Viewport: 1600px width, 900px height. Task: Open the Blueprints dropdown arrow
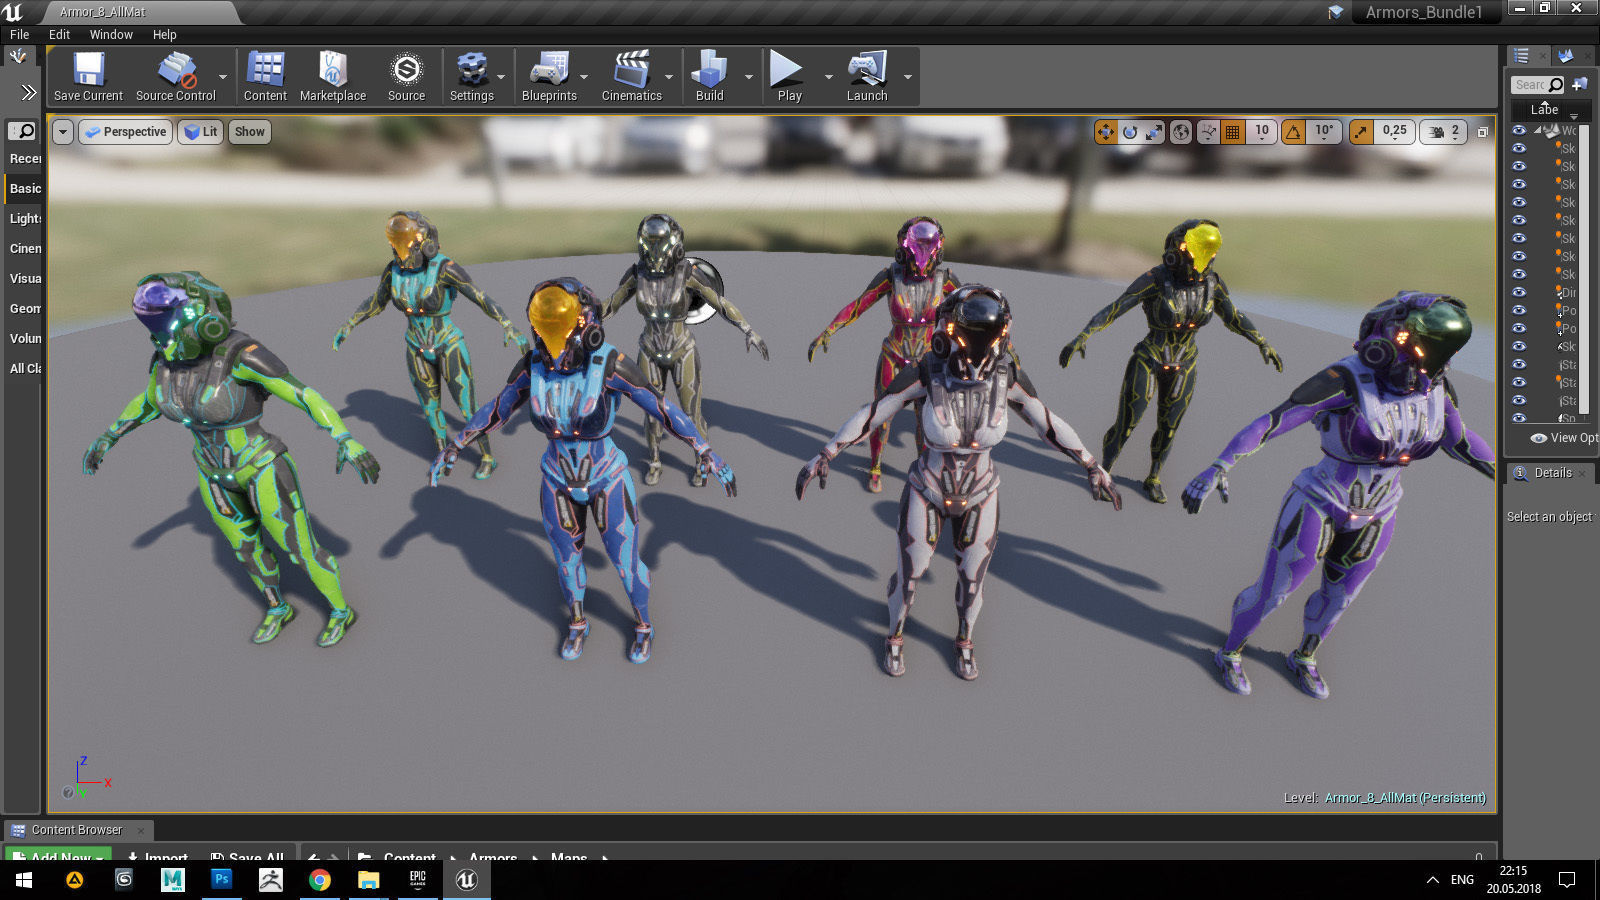click(584, 77)
